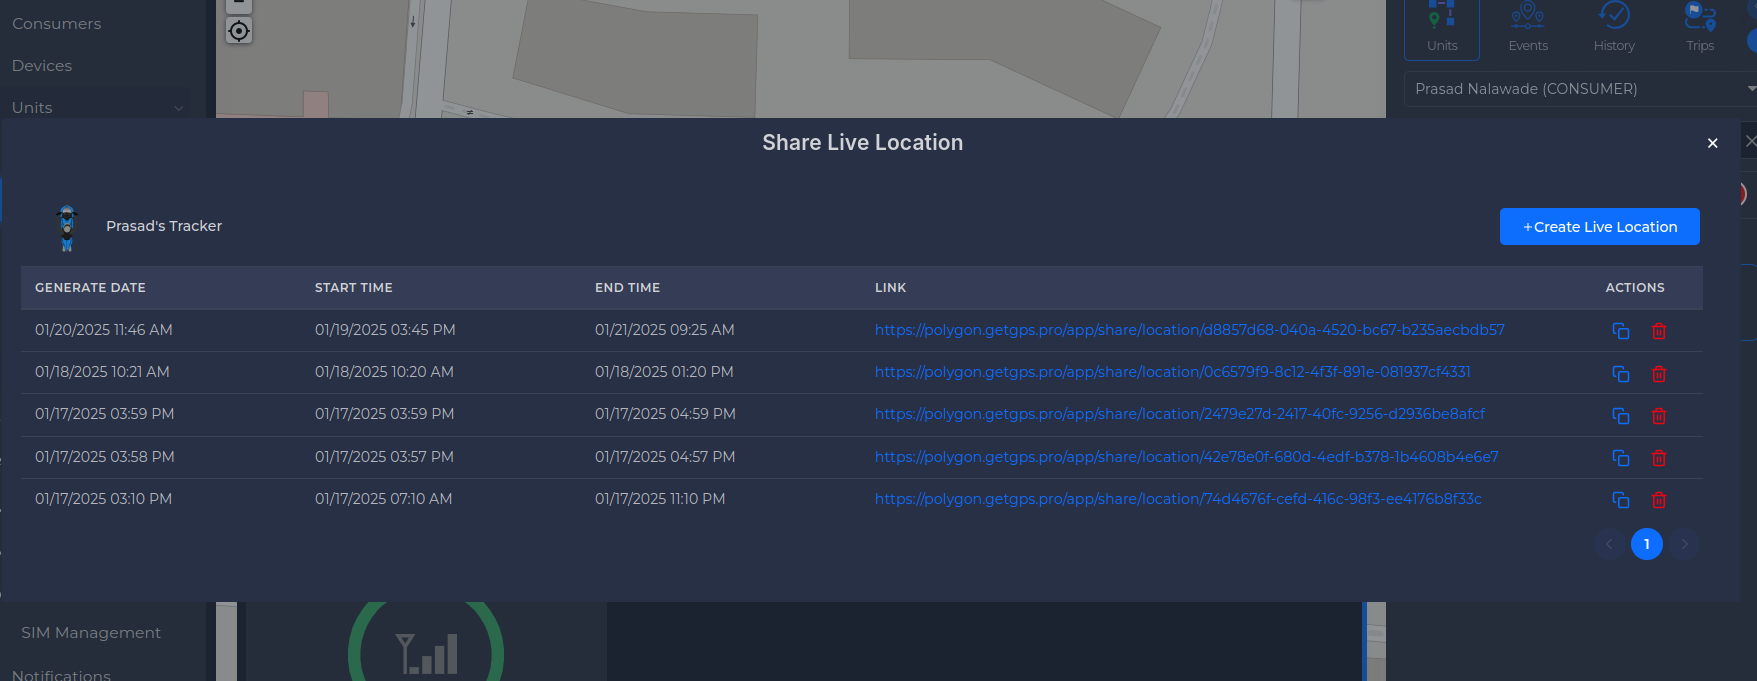Select start time 01/17/2025 03:57 PM
The height and width of the screenshot is (681, 1757).
(384, 457)
